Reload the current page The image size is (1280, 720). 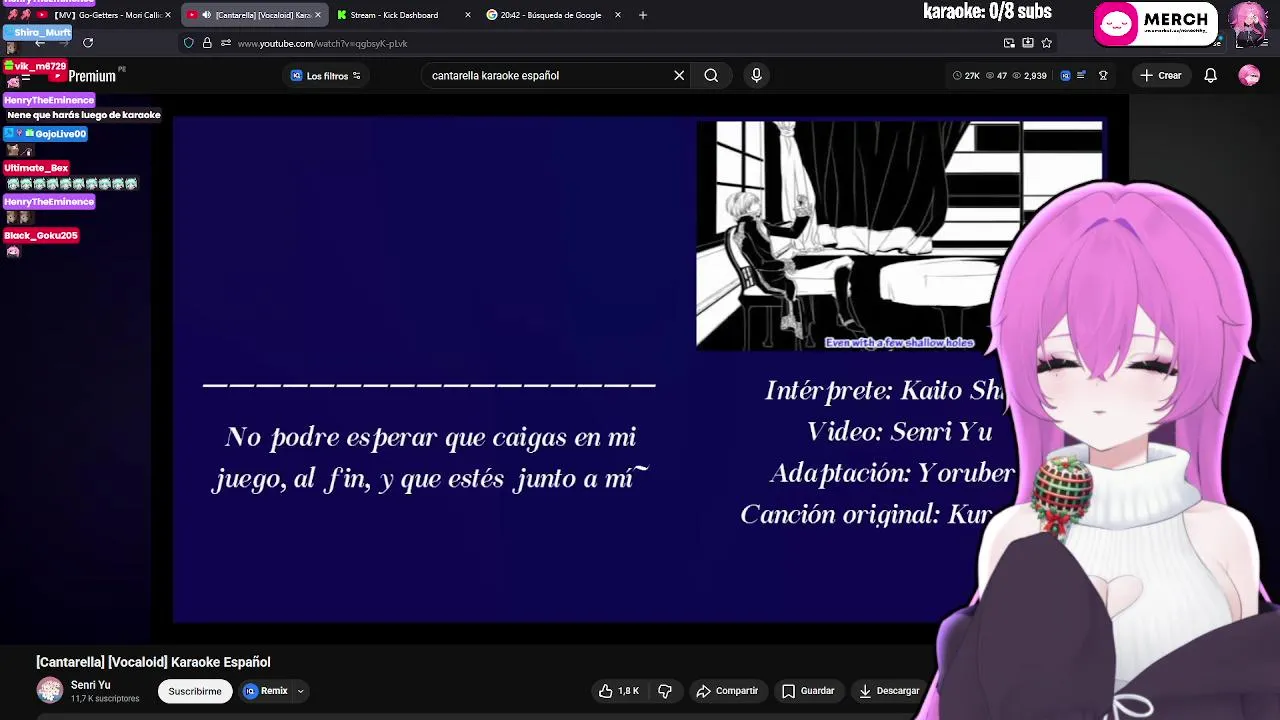pyautogui.click(x=88, y=43)
